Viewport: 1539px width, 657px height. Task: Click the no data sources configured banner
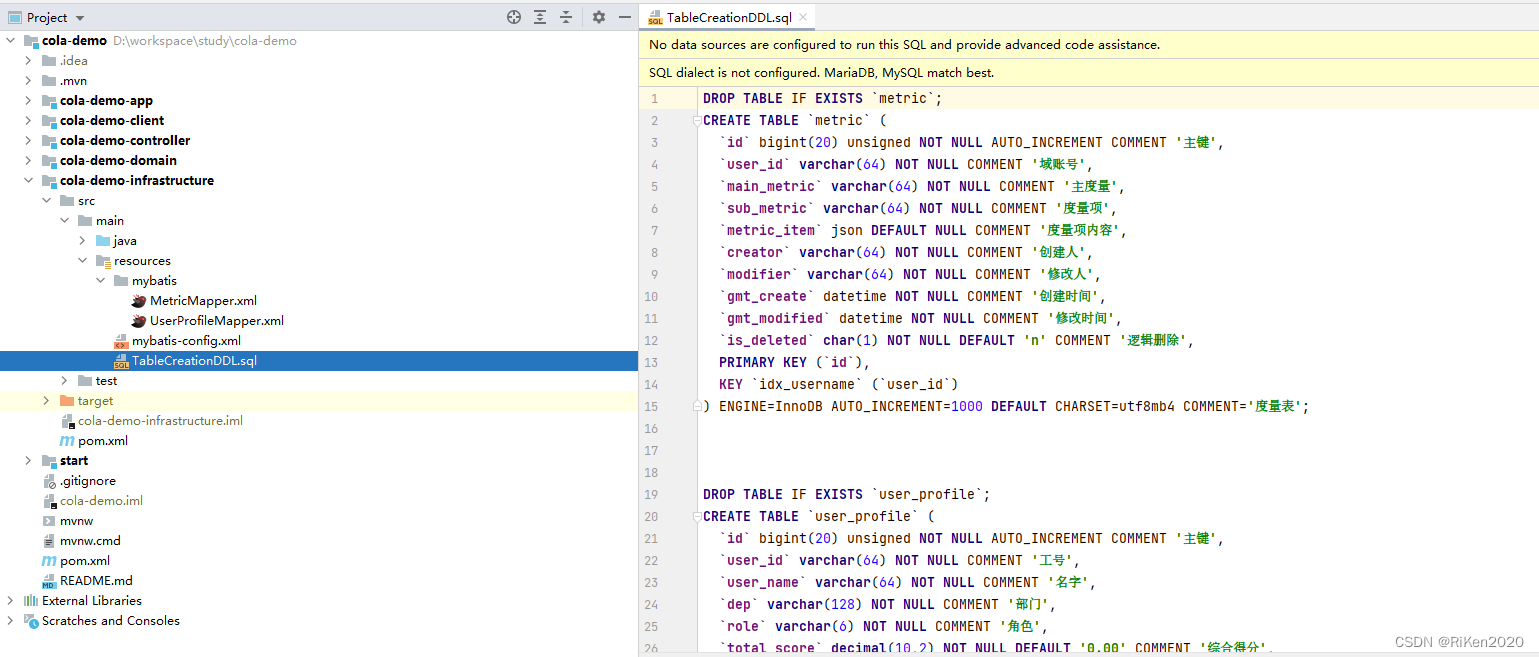[1088, 45]
